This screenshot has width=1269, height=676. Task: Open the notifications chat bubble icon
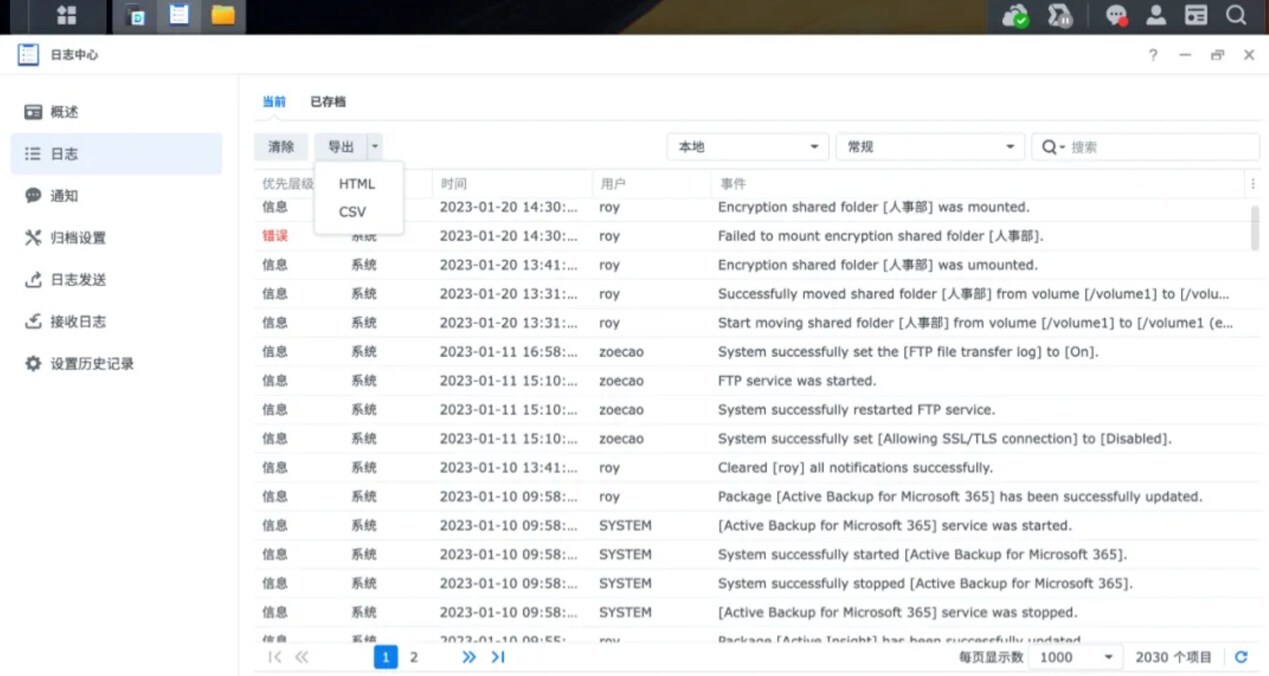click(x=1116, y=16)
